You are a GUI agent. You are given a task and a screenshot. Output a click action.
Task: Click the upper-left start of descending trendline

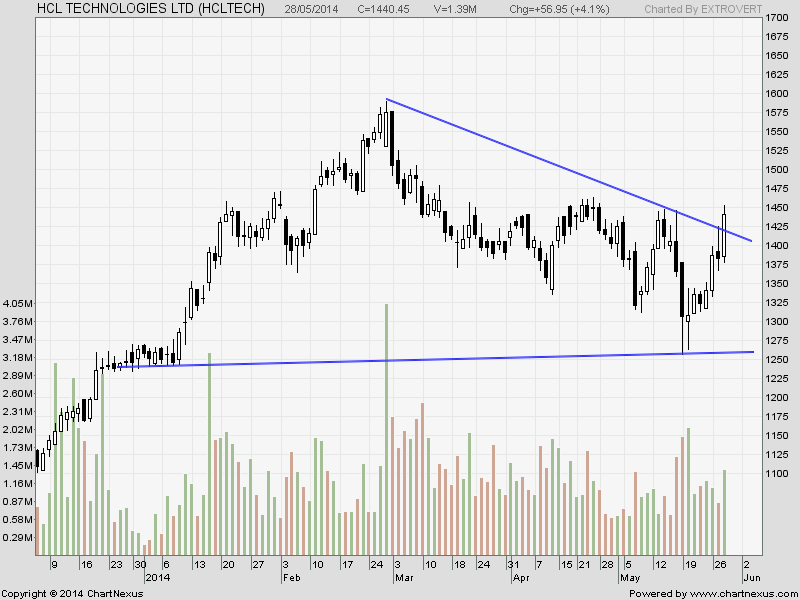(387, 100)
